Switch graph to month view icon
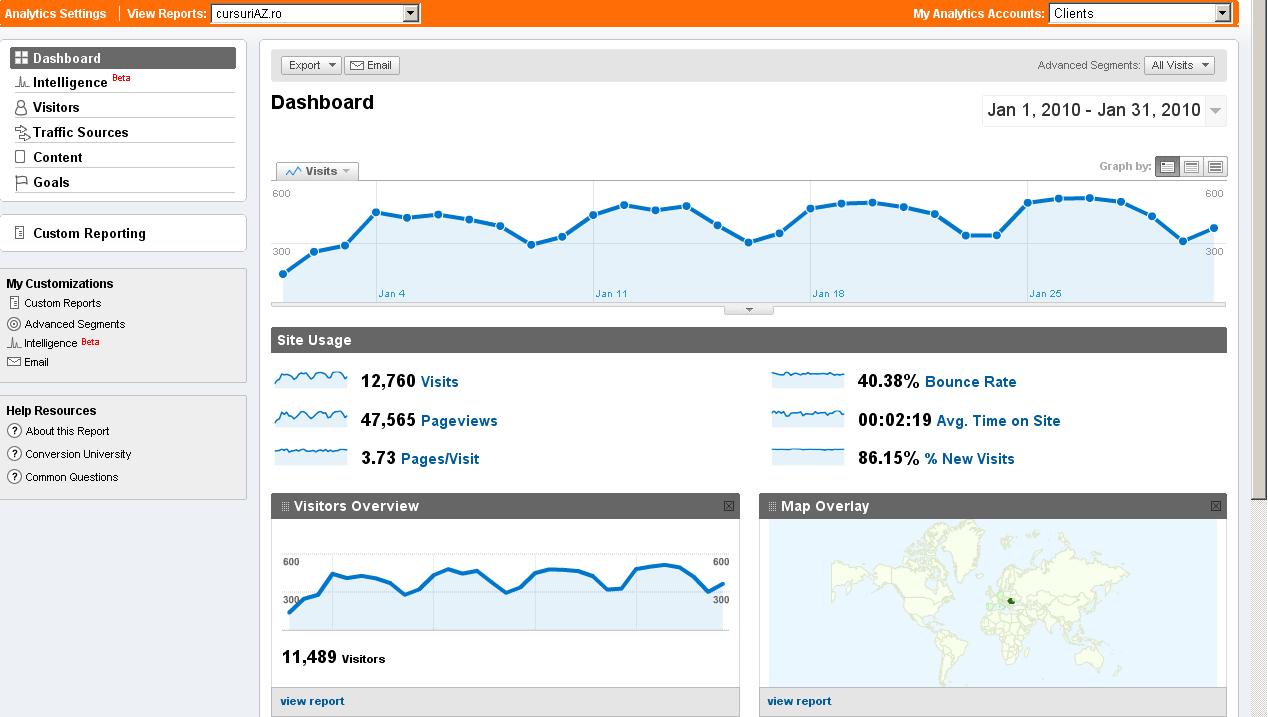1268x717 pixels. pos(1215,167)
